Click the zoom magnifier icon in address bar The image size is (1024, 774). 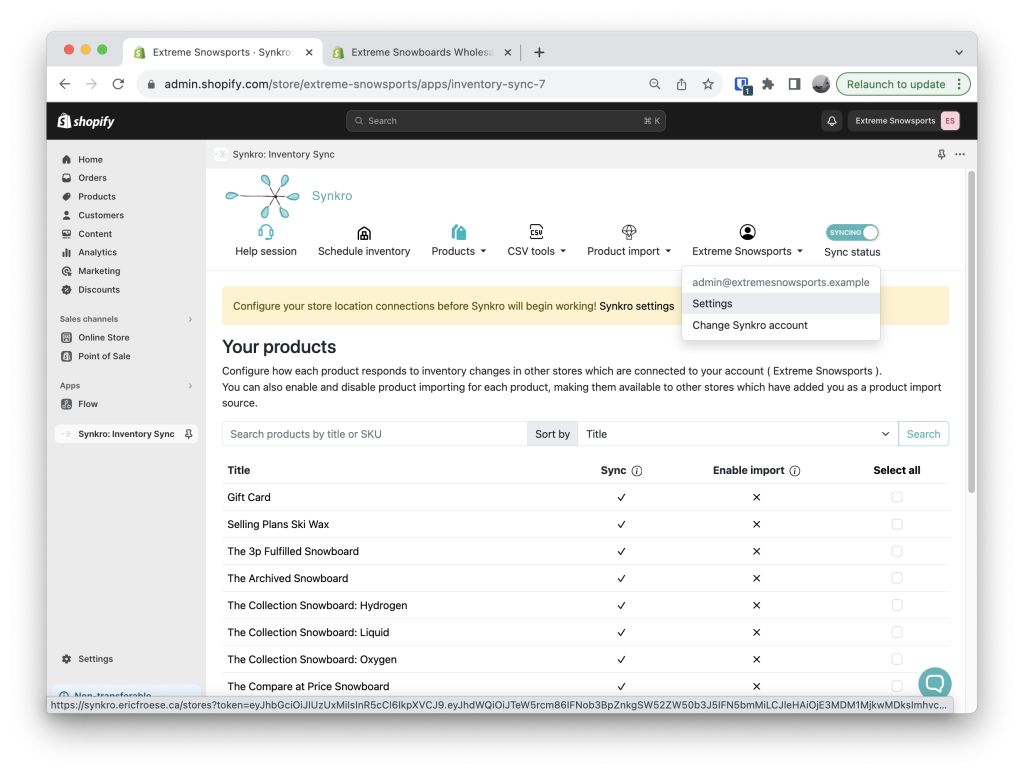click(x=654, y=84)
